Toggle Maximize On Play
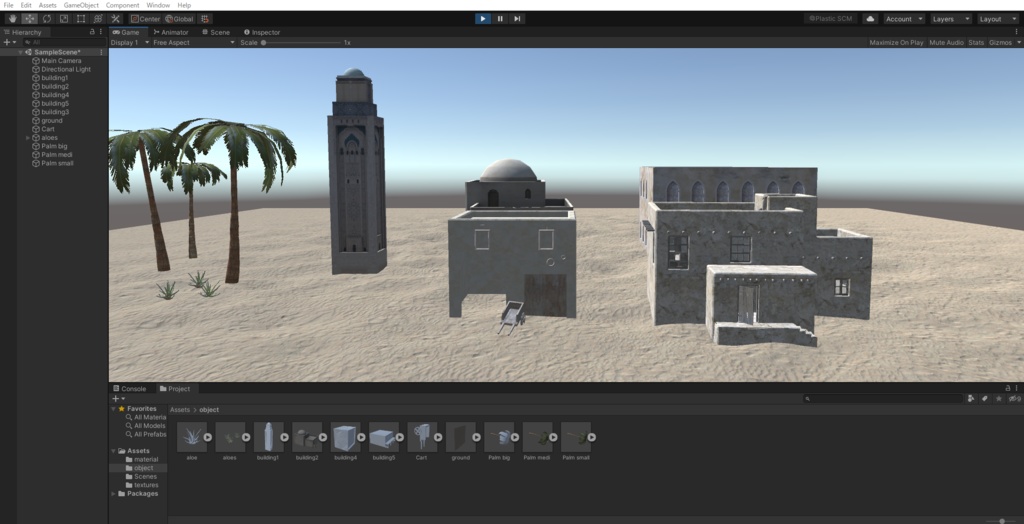The image size is (1024, 524). pyautogui.click(x=896, y=42)
